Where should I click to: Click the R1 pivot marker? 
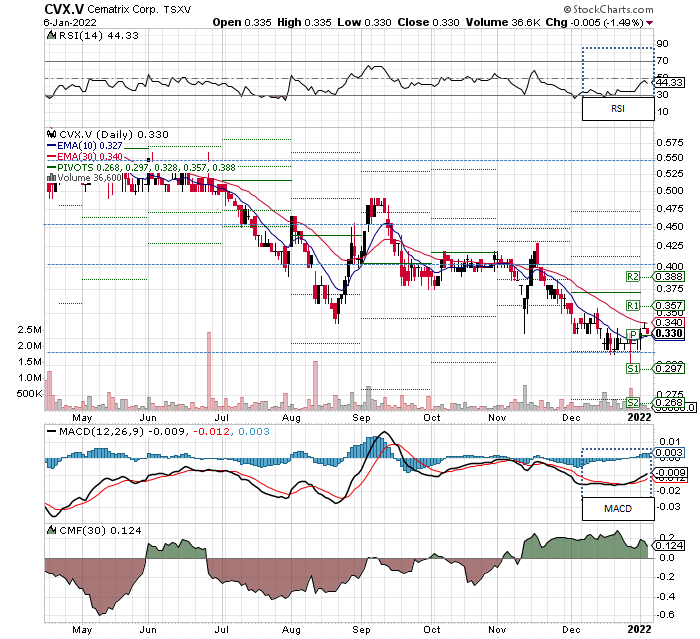click(x=633, y=305)
